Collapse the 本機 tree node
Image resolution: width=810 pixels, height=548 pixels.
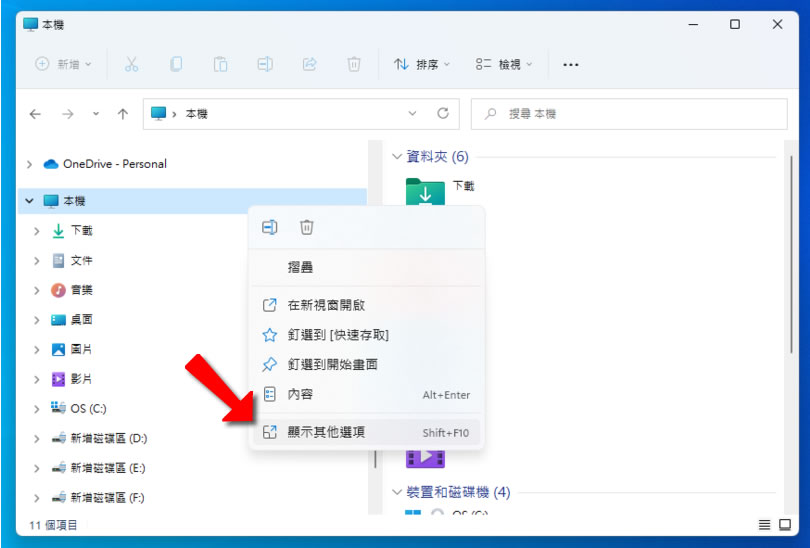[29, 201]
